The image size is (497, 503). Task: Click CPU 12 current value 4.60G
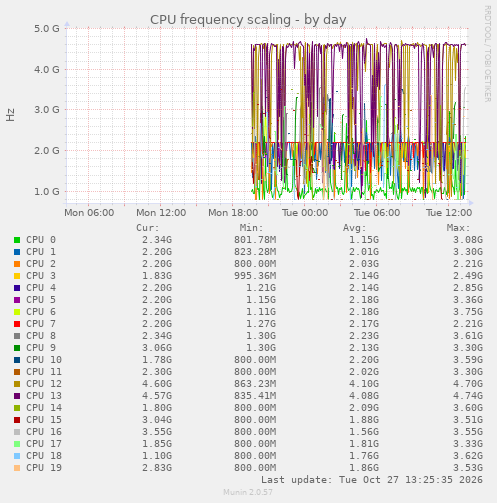pyautogui.click(x=157, y=384)
